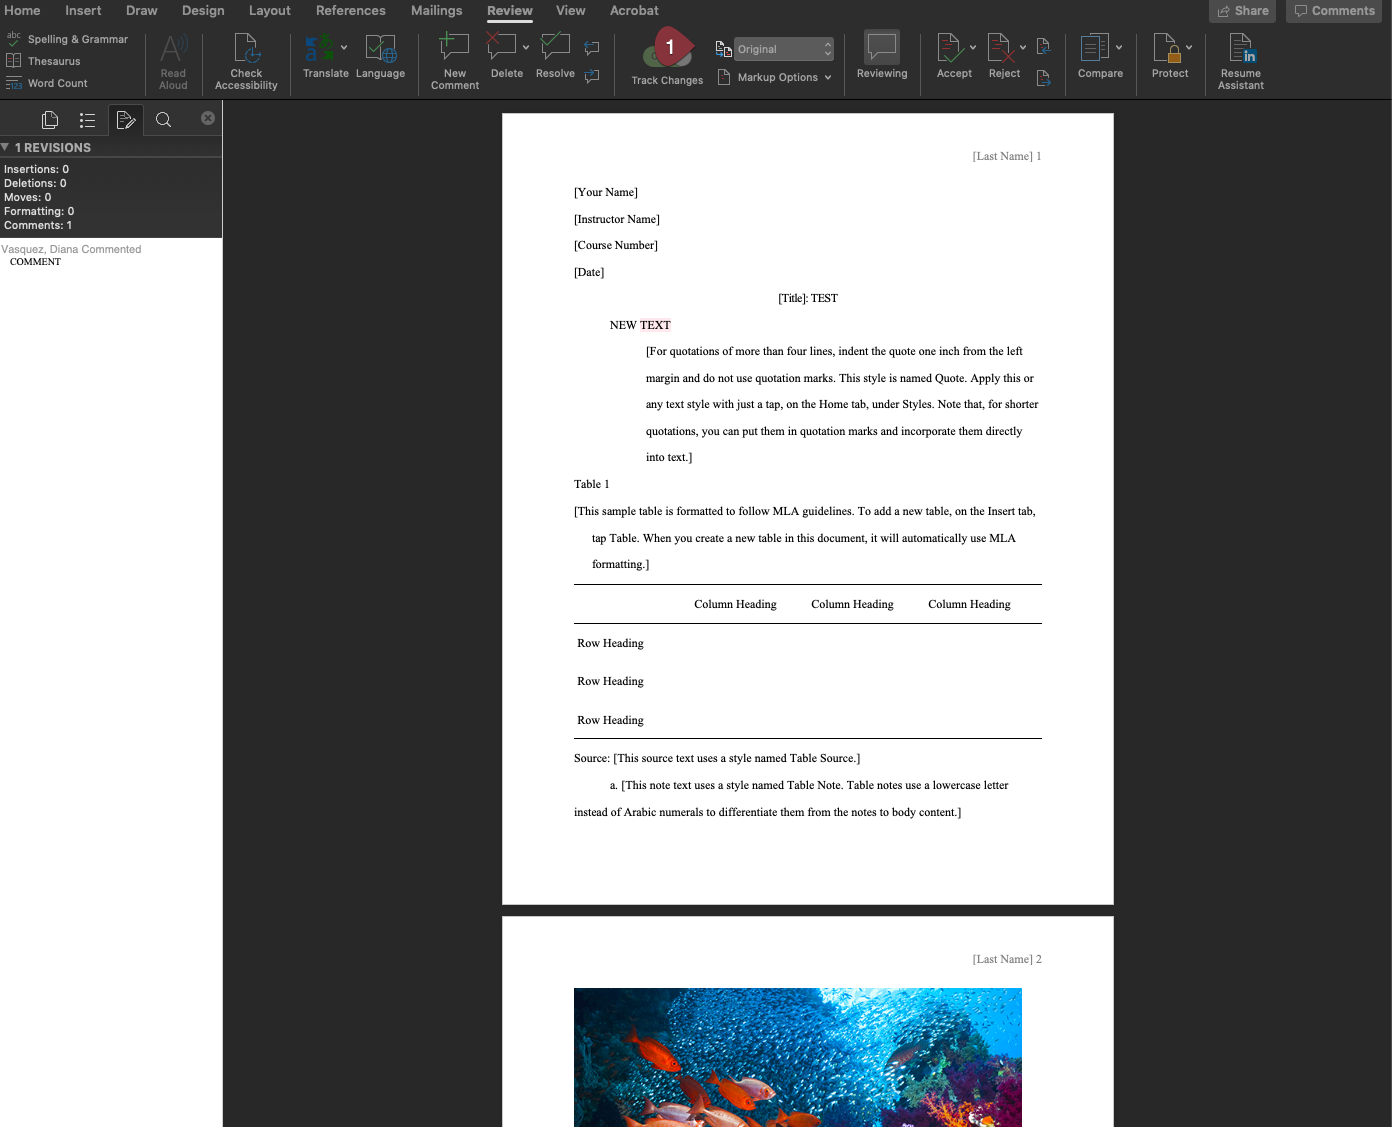This screenshot has width=1392, height=1127.
Task: Close the sidebar navigation pane
Action: pyautogui.click(x=208, y=118)
